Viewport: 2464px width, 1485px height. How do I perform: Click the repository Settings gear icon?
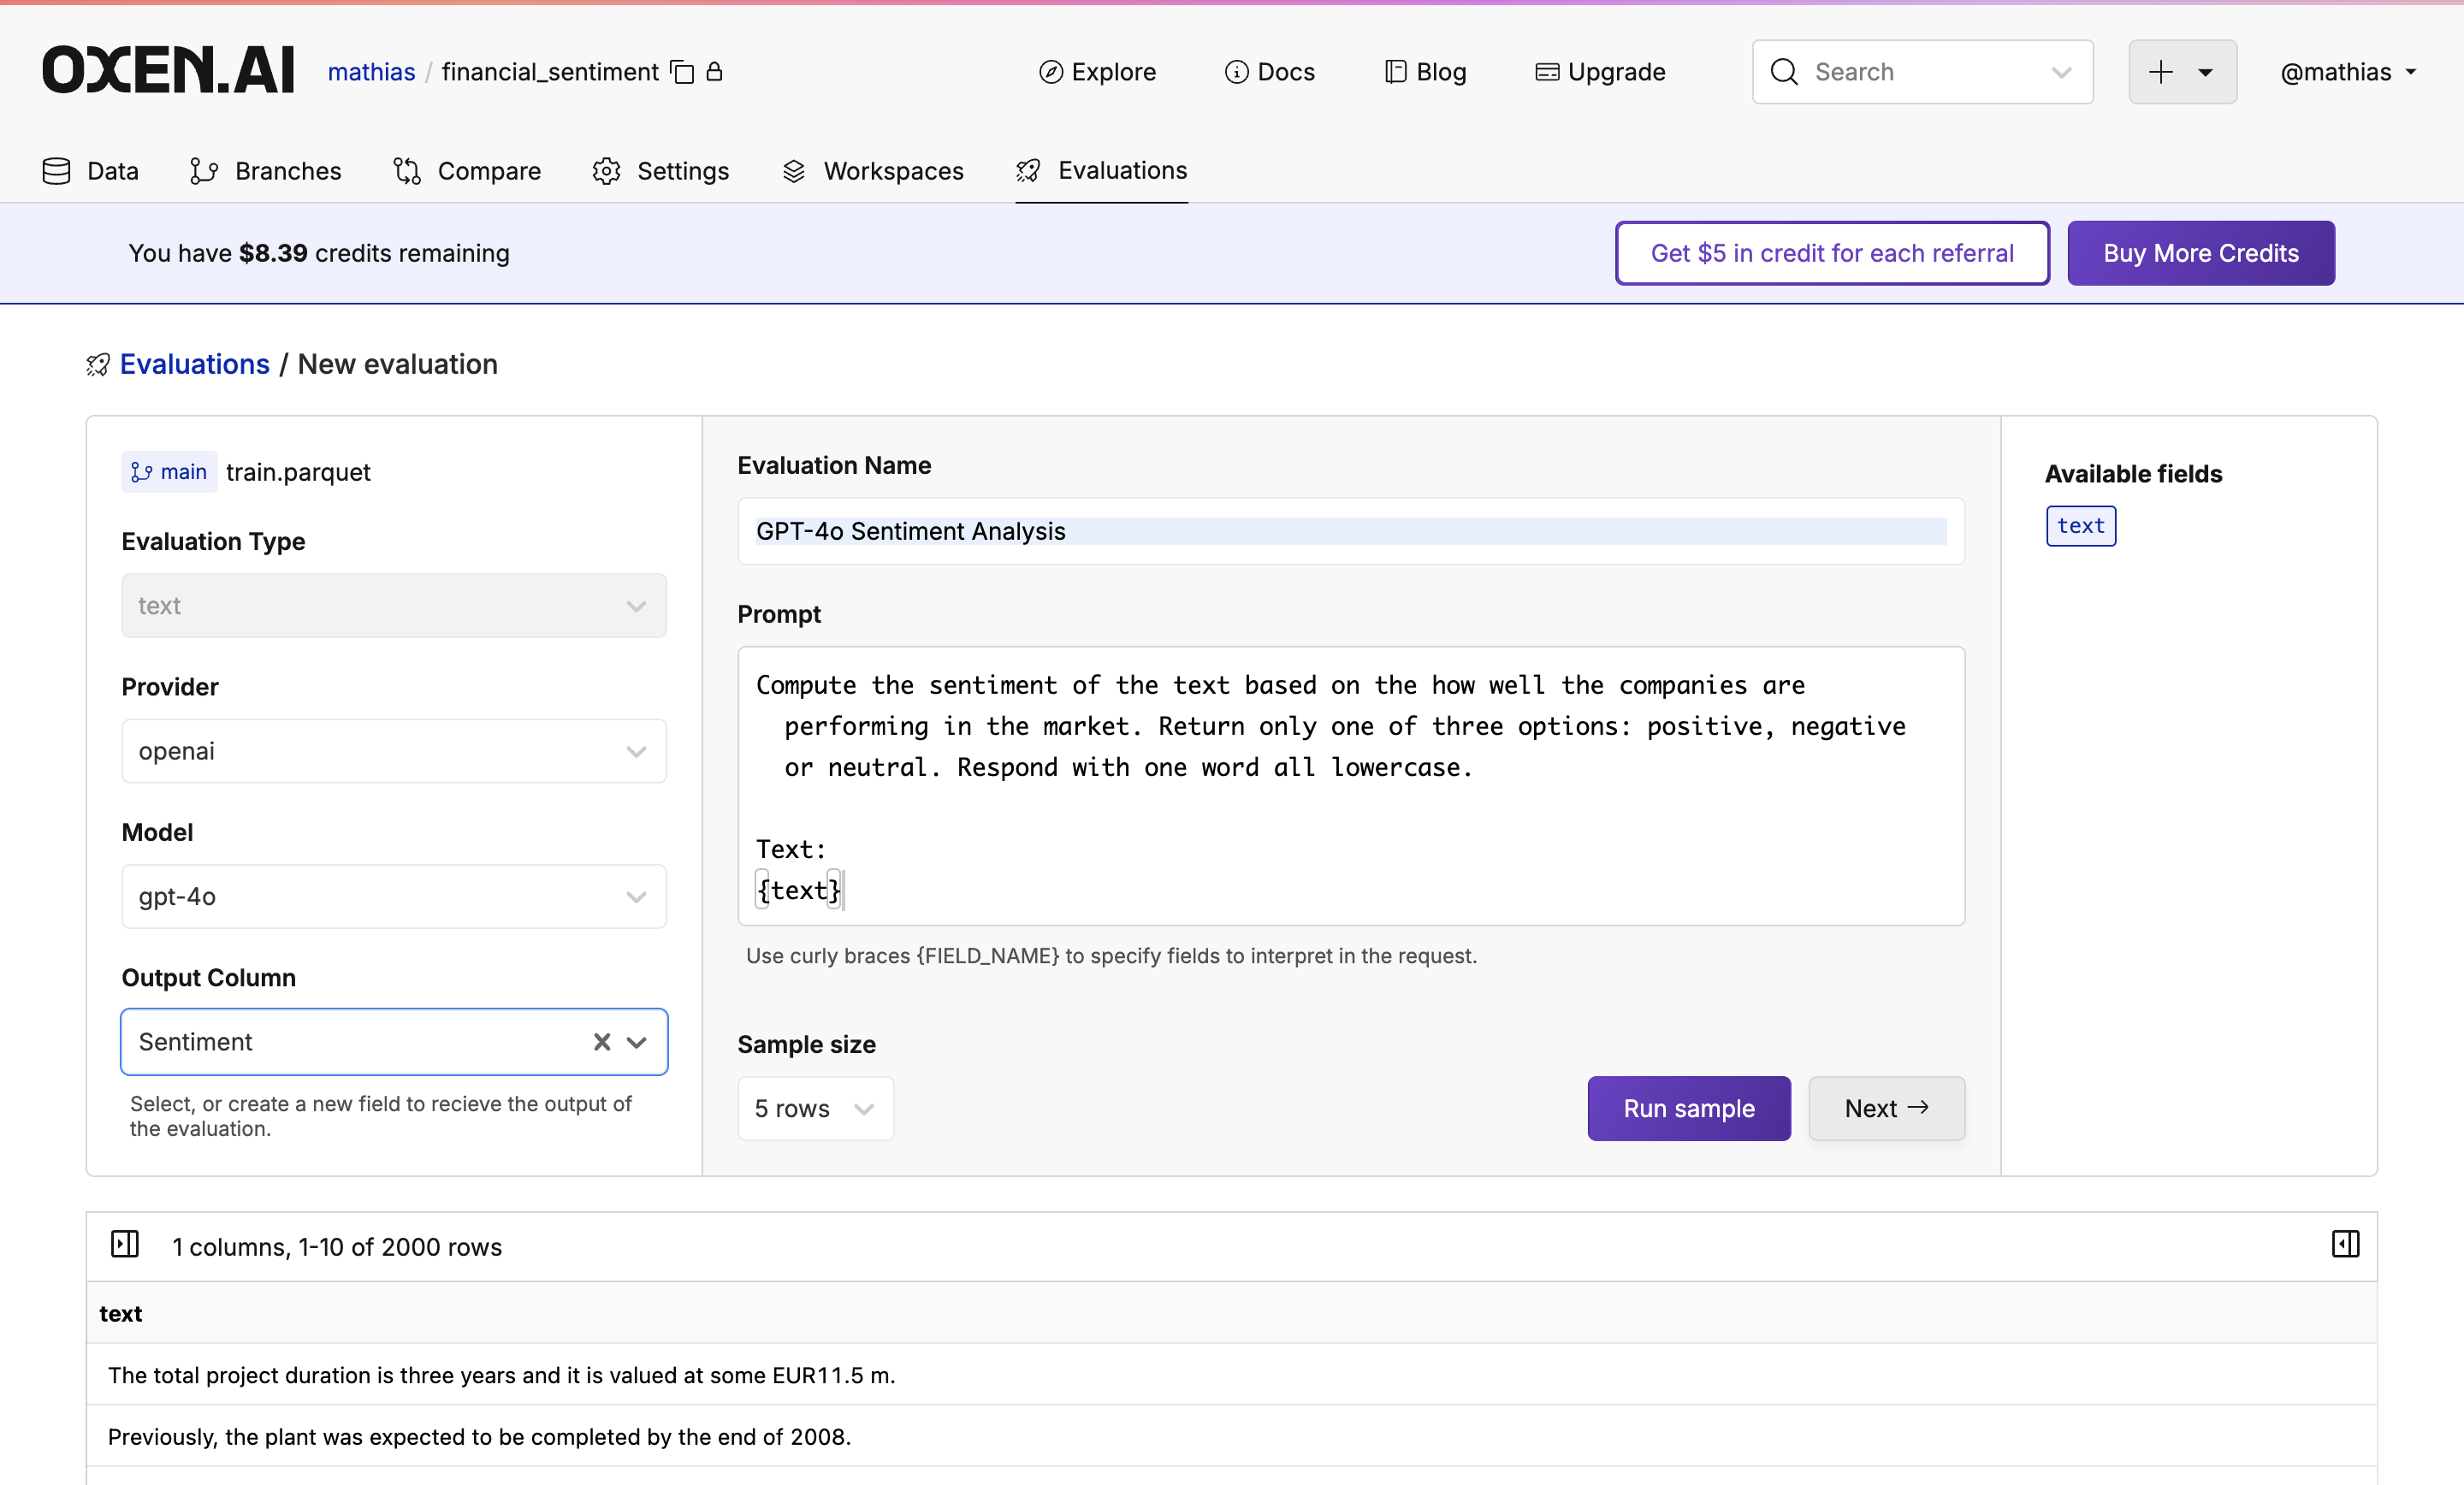click(x=606, y=170)
